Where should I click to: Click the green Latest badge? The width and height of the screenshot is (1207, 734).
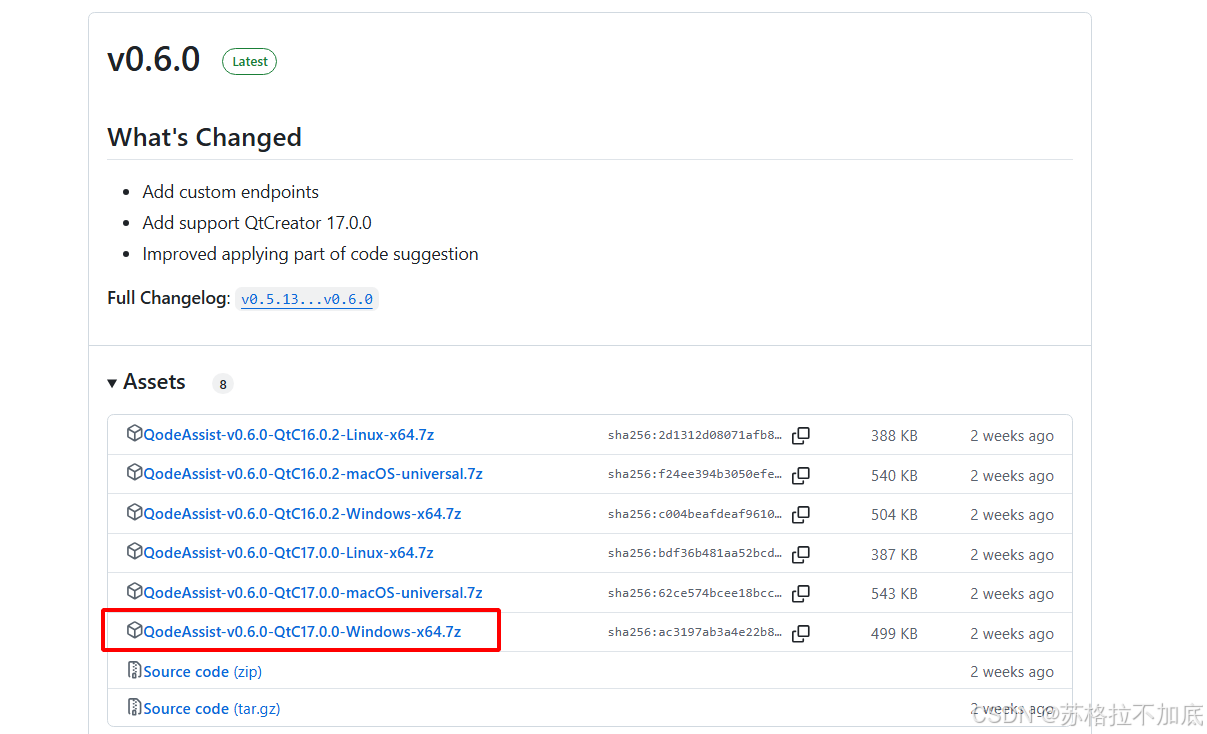pyautogui.click(x=249, y=62)
